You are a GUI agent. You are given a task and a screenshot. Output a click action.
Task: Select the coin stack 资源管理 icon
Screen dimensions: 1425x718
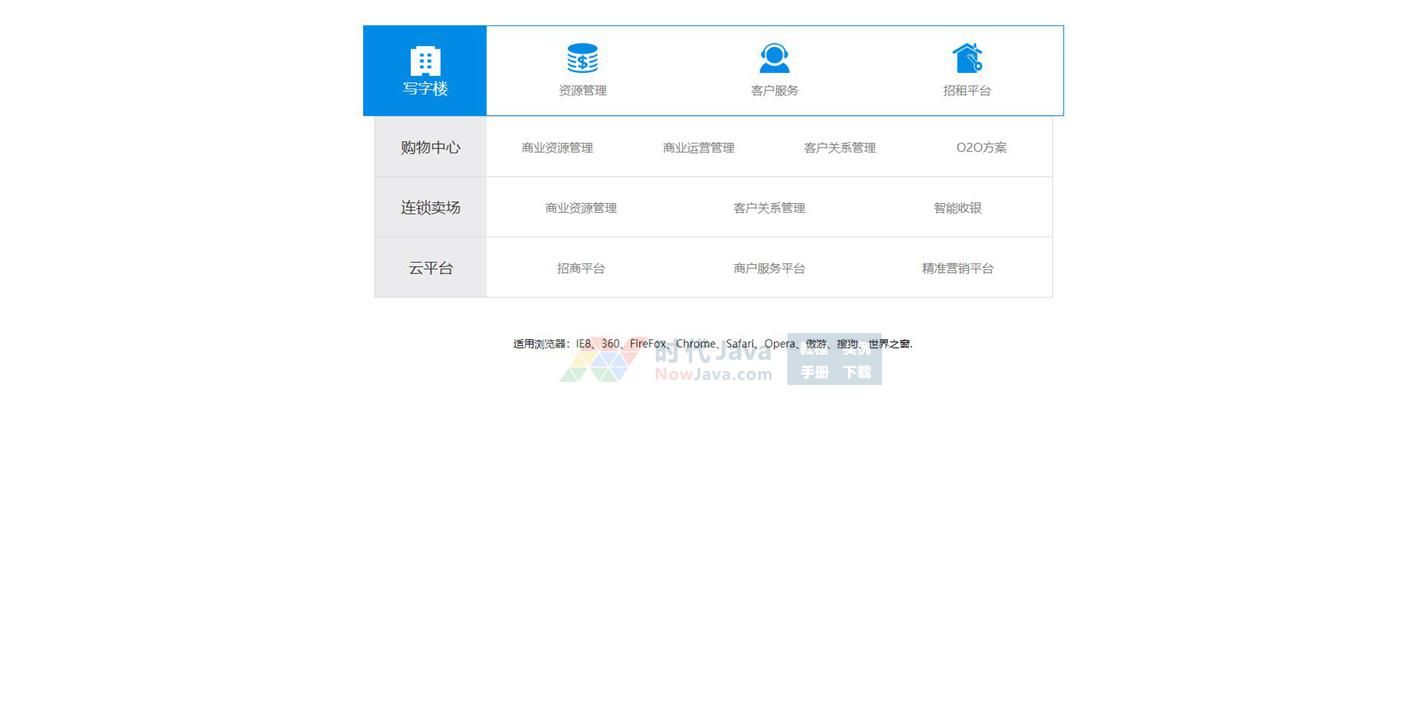tap(582, 58)
